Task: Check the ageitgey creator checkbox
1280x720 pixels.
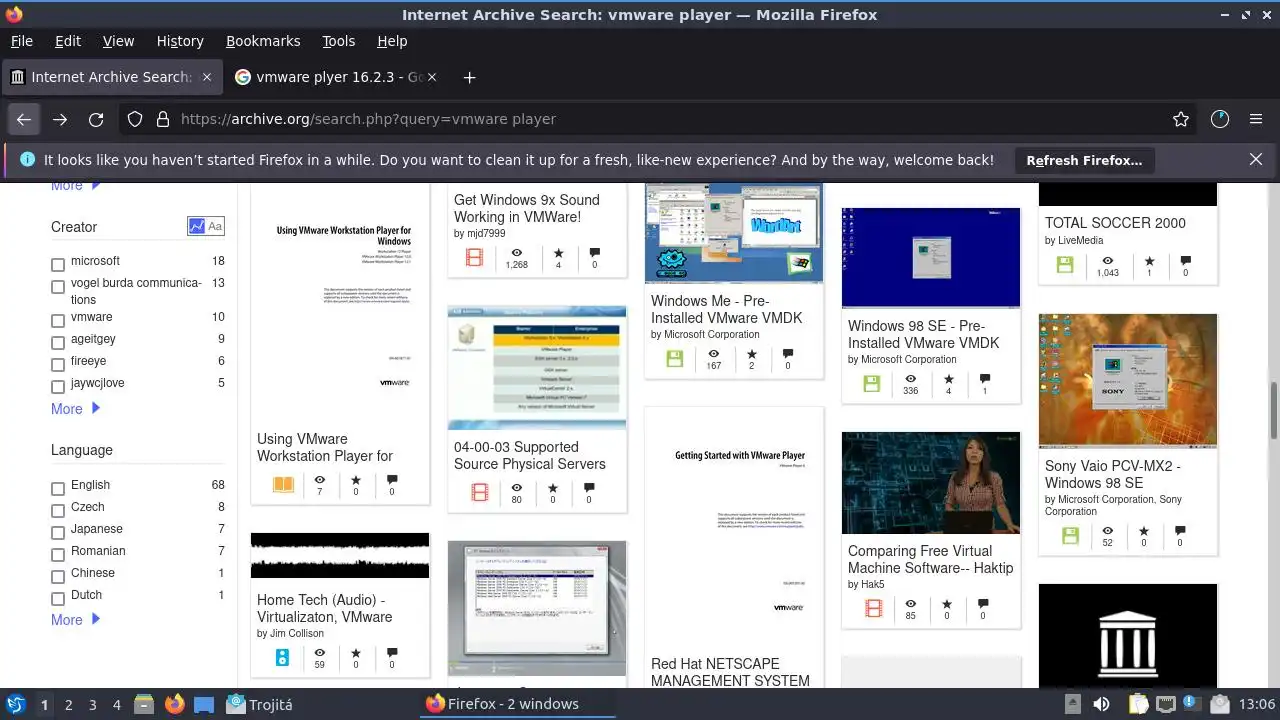Action: [x=58, y=343]
